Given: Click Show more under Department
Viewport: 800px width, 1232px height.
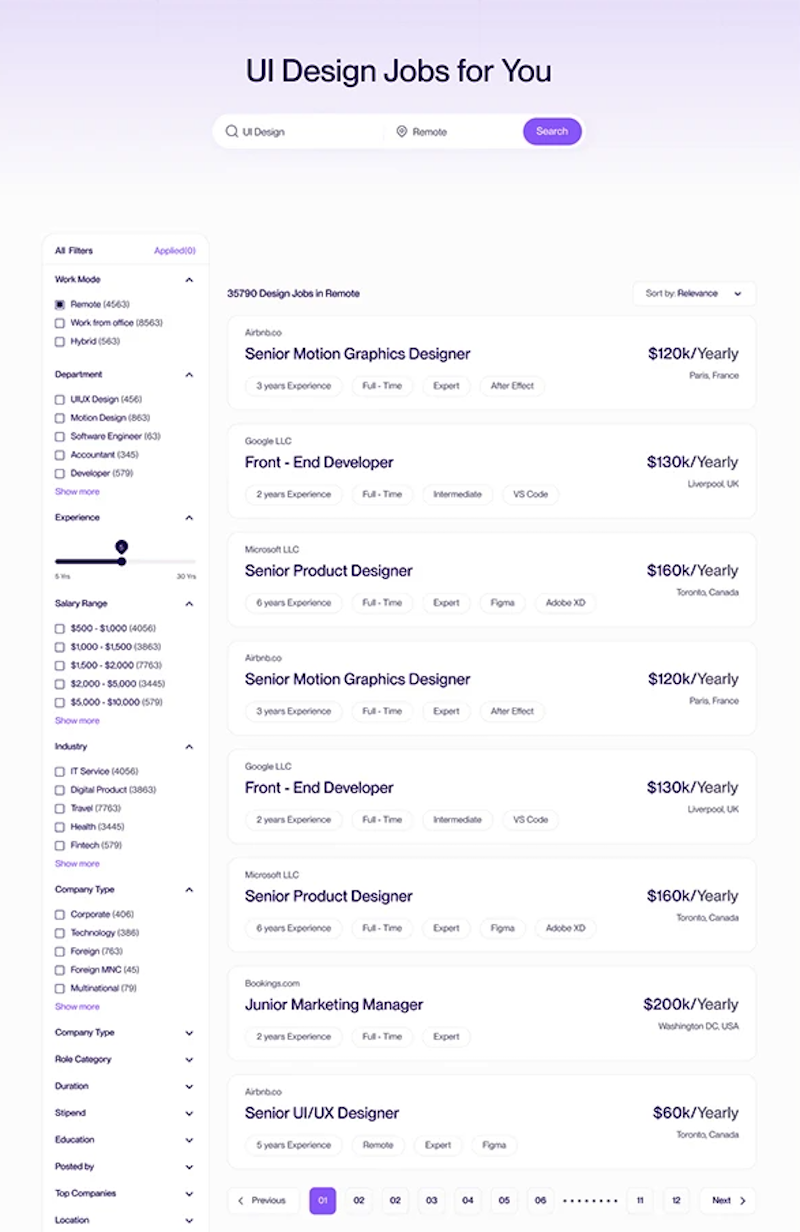Looking at the screenshot, I should [x=77, y=492].
